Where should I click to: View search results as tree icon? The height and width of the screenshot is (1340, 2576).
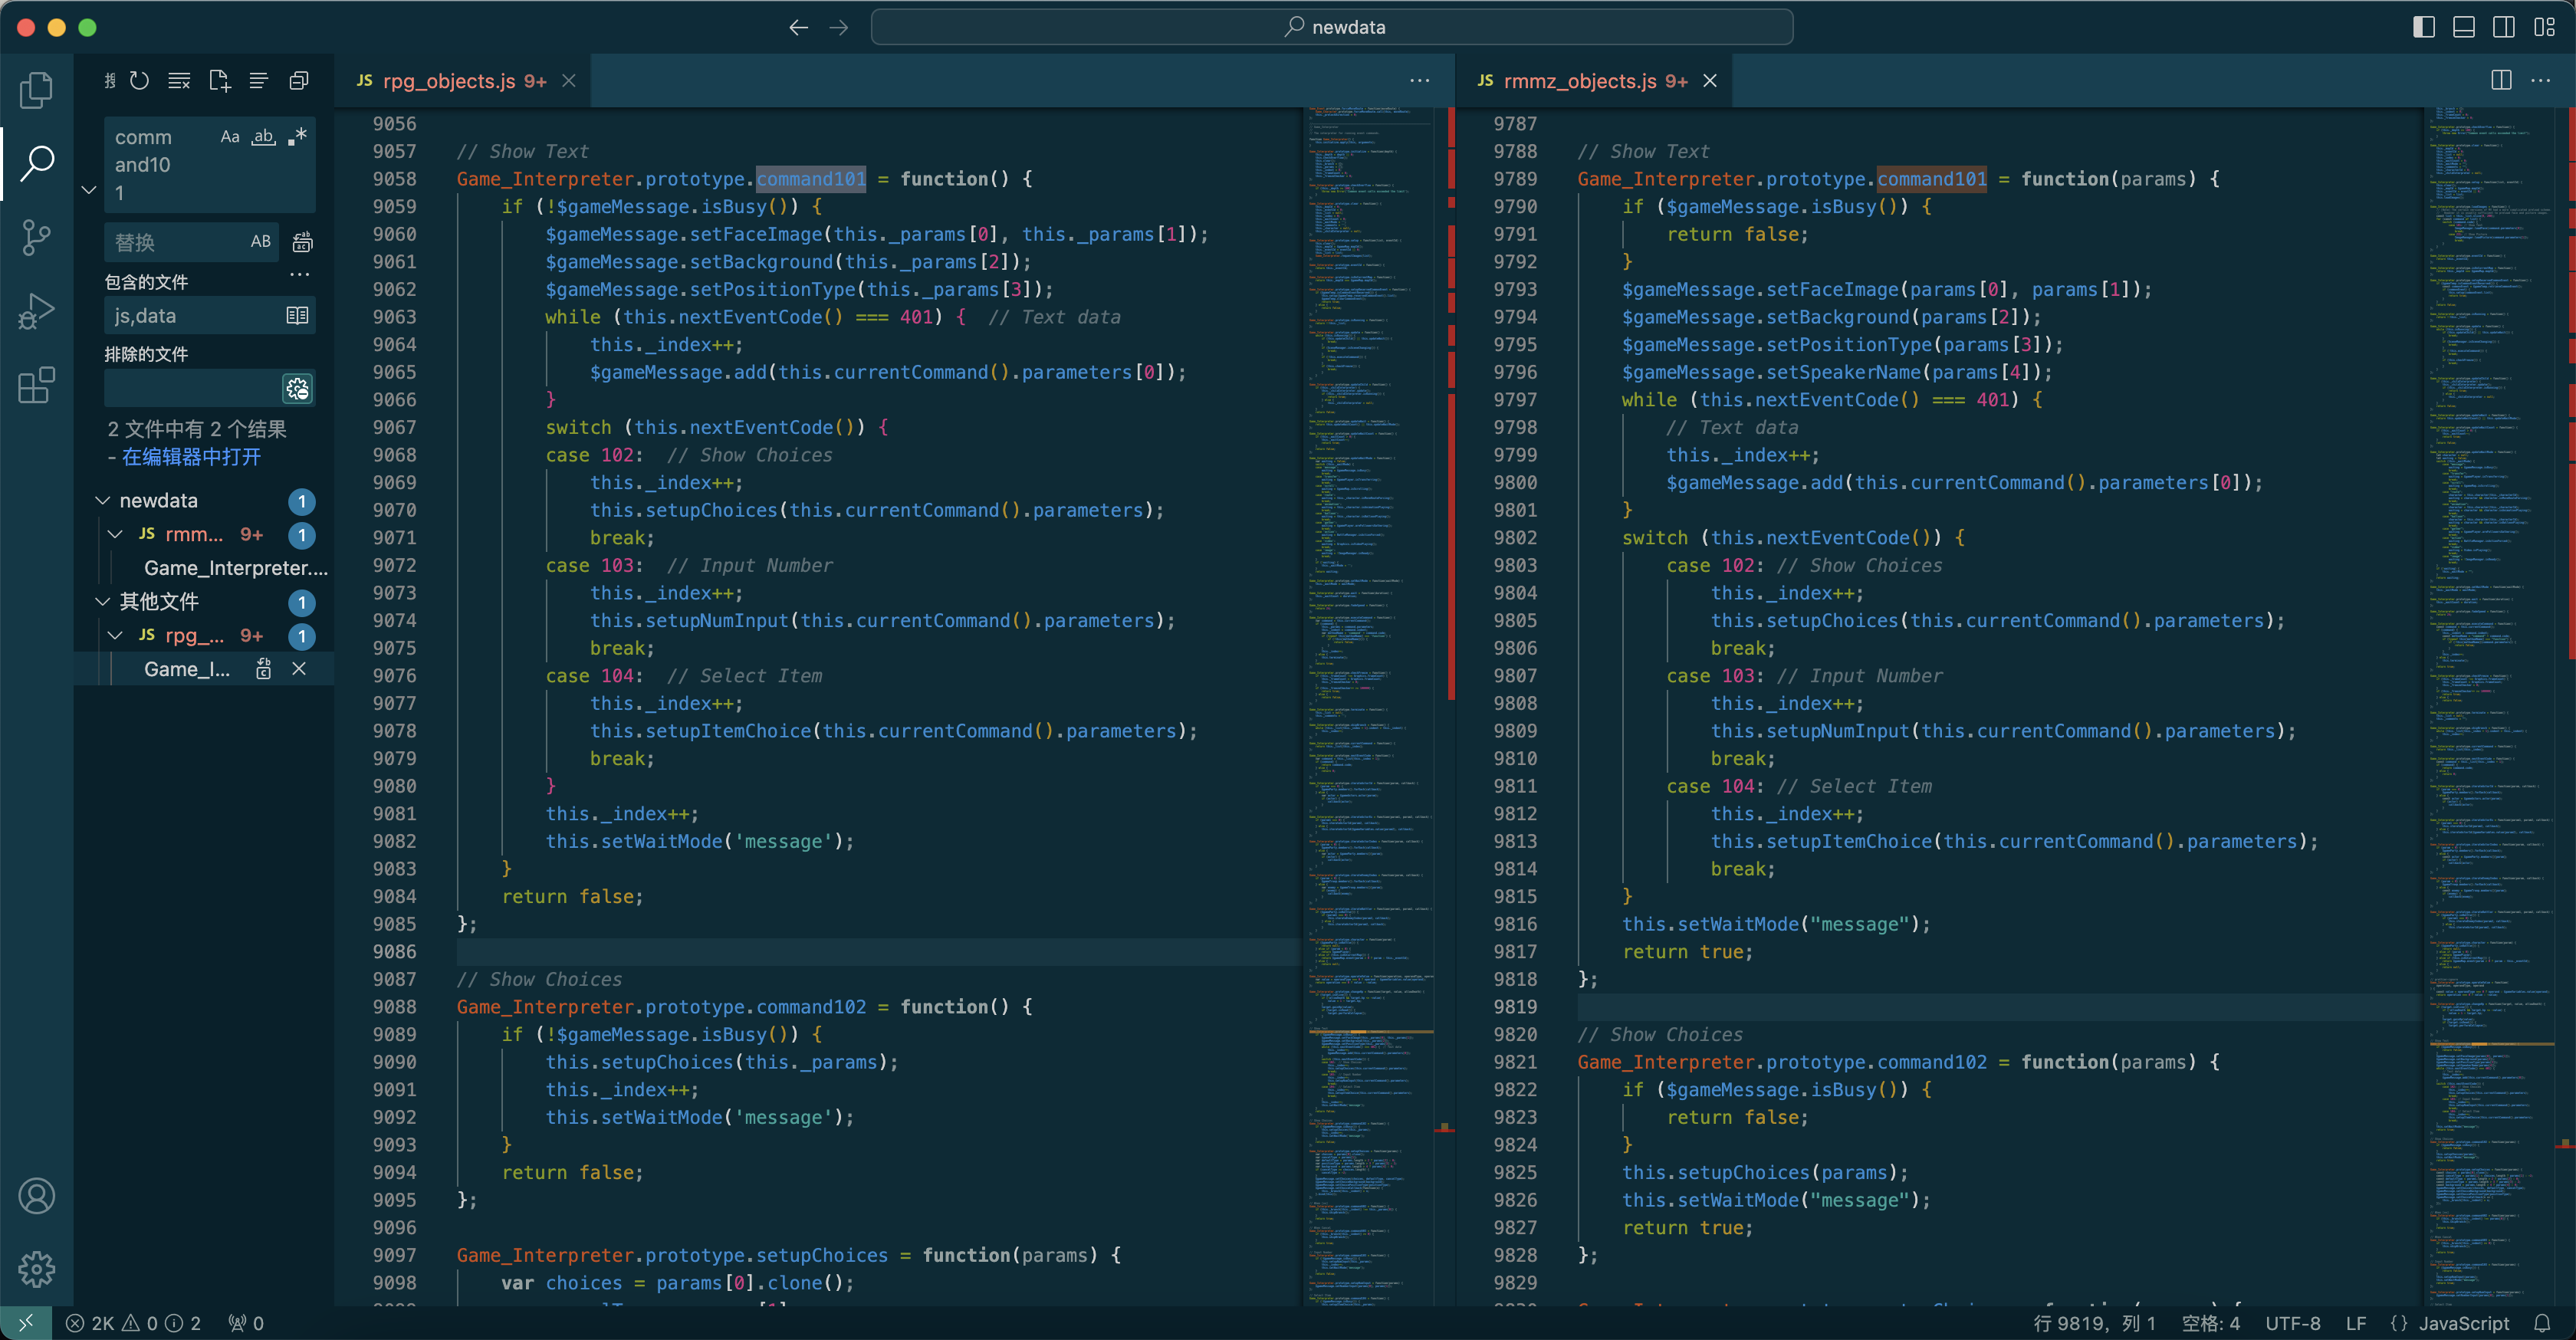[259, 81]
